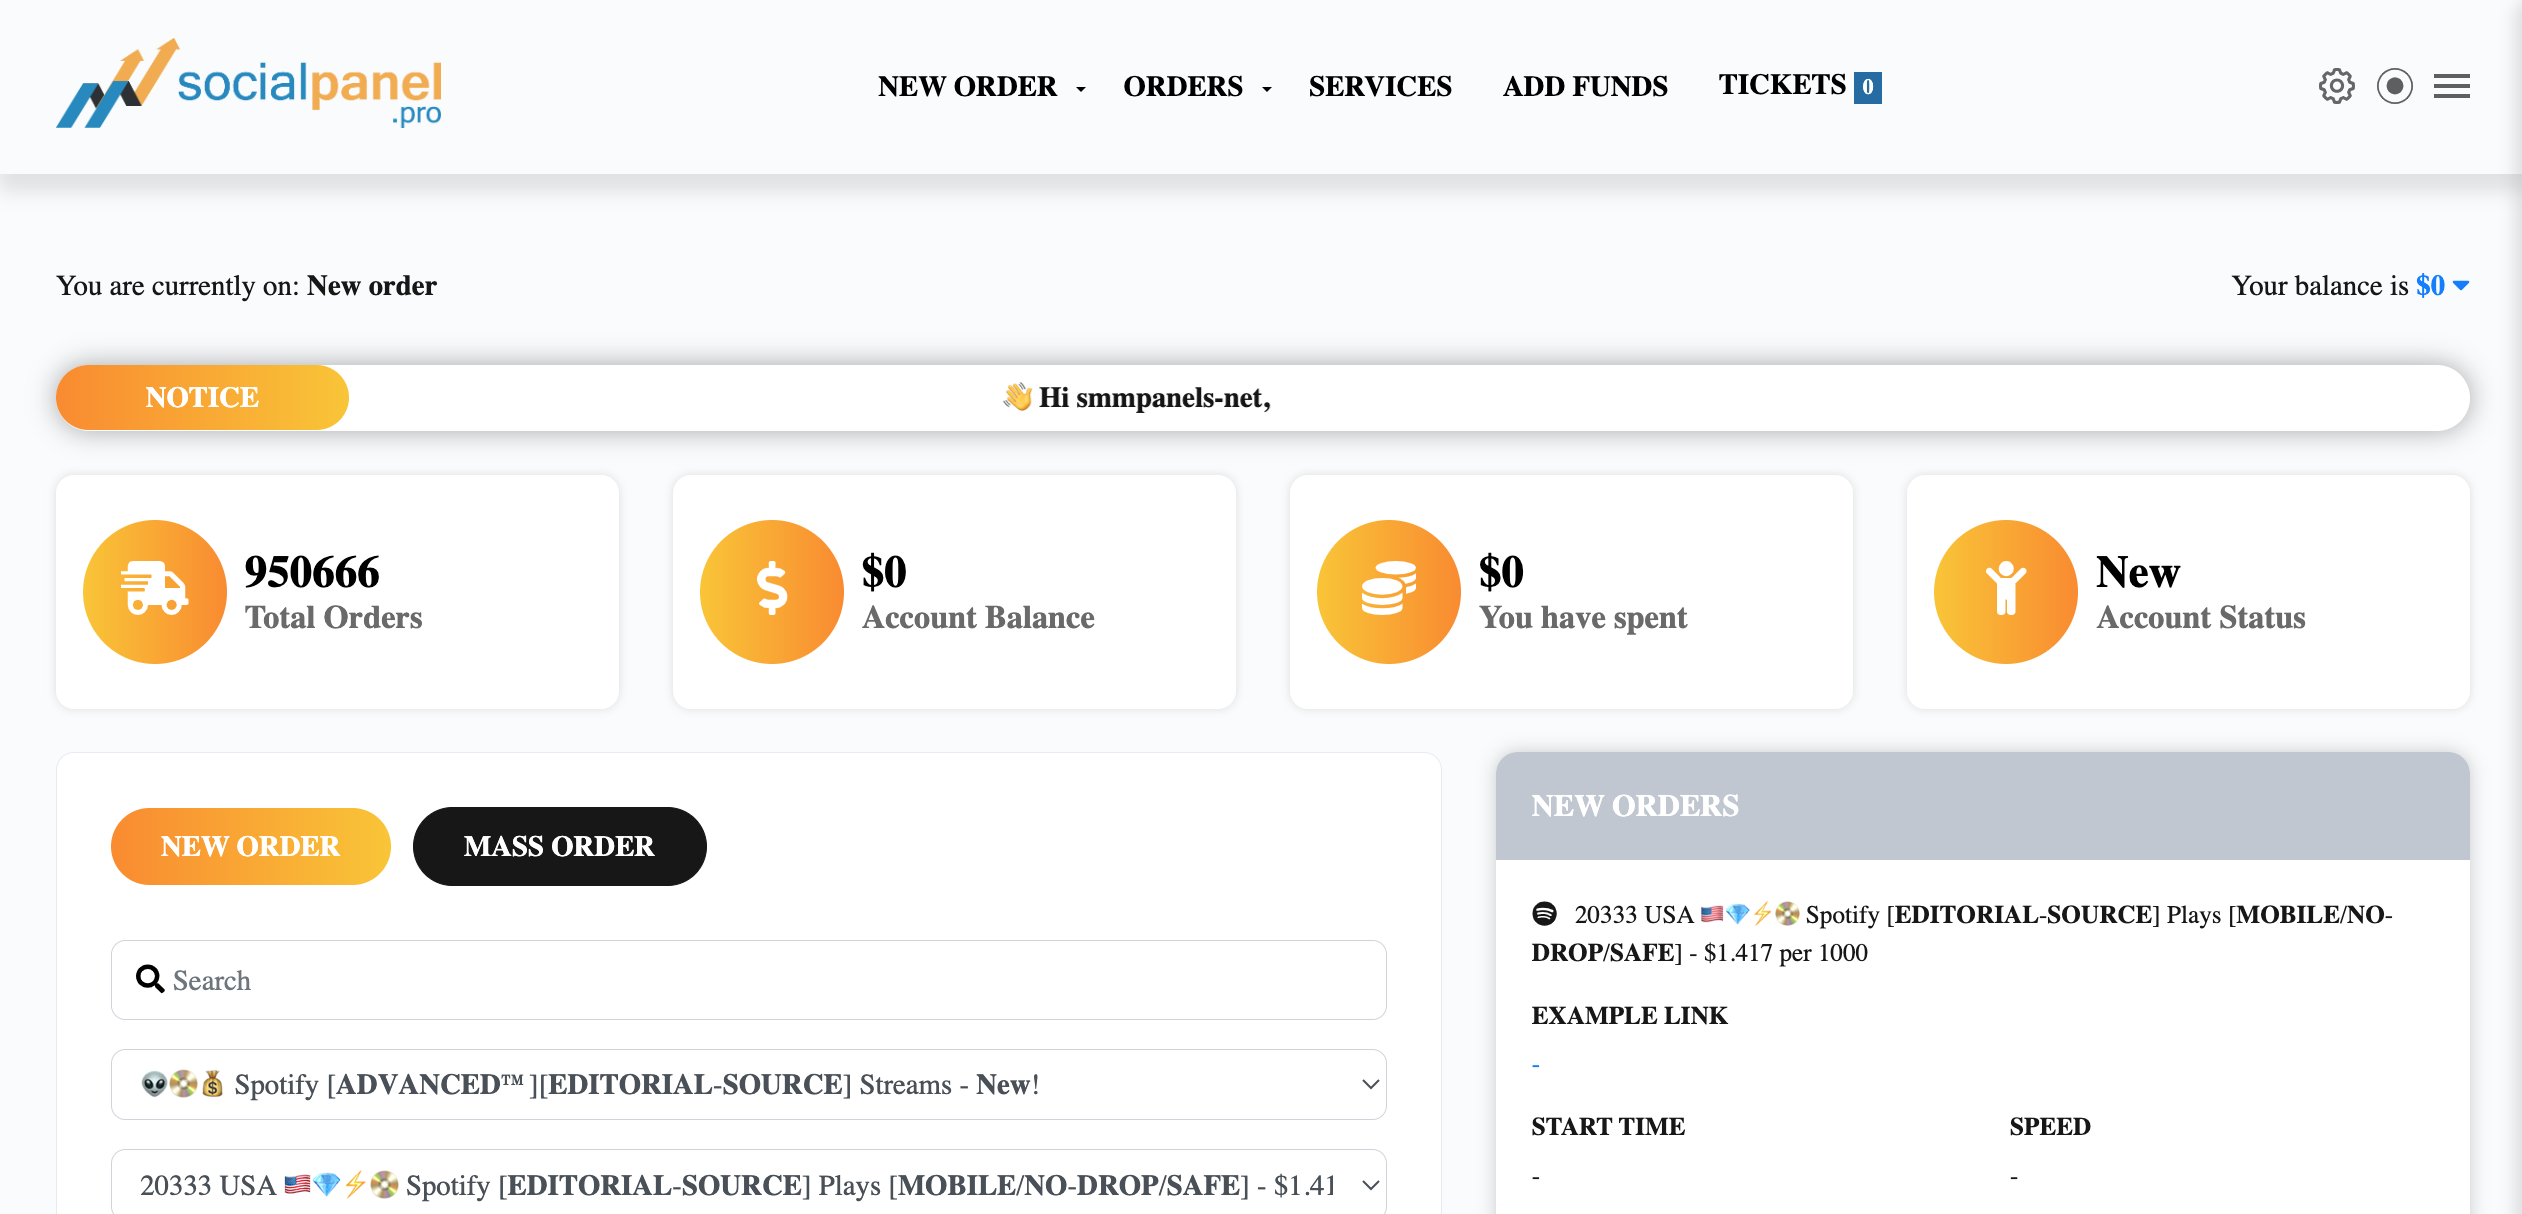Screen dimensions: 2522x1214
Task: Click the socialpanel.pro logo
Action: pyautogui.click(x=250, y=85)
